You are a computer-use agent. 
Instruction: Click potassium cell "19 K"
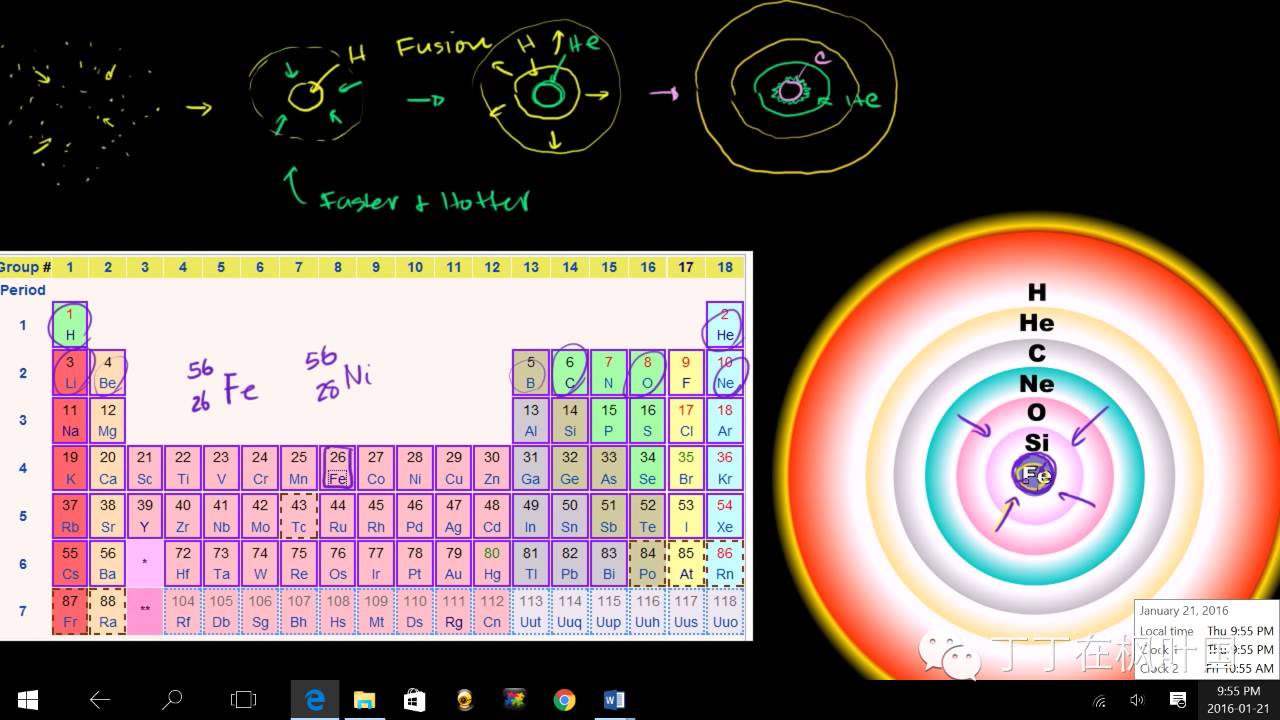tap(70, 469)
